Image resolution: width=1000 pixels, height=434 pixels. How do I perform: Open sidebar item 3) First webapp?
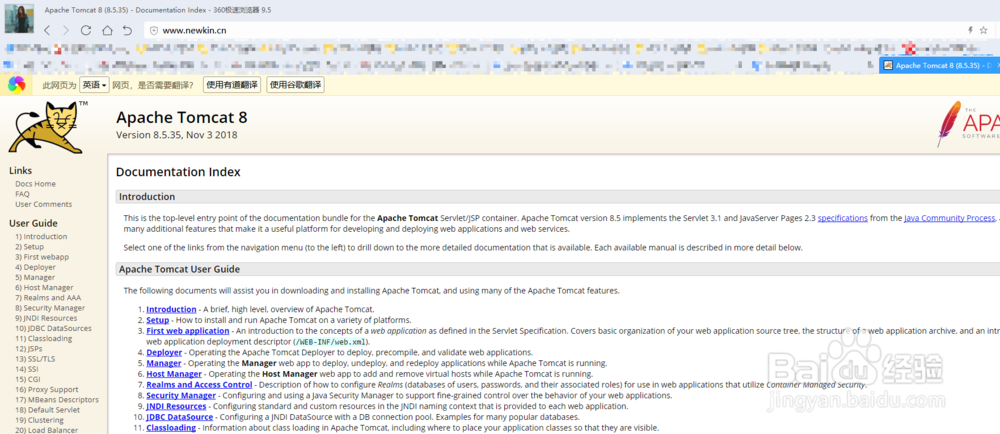42,257
